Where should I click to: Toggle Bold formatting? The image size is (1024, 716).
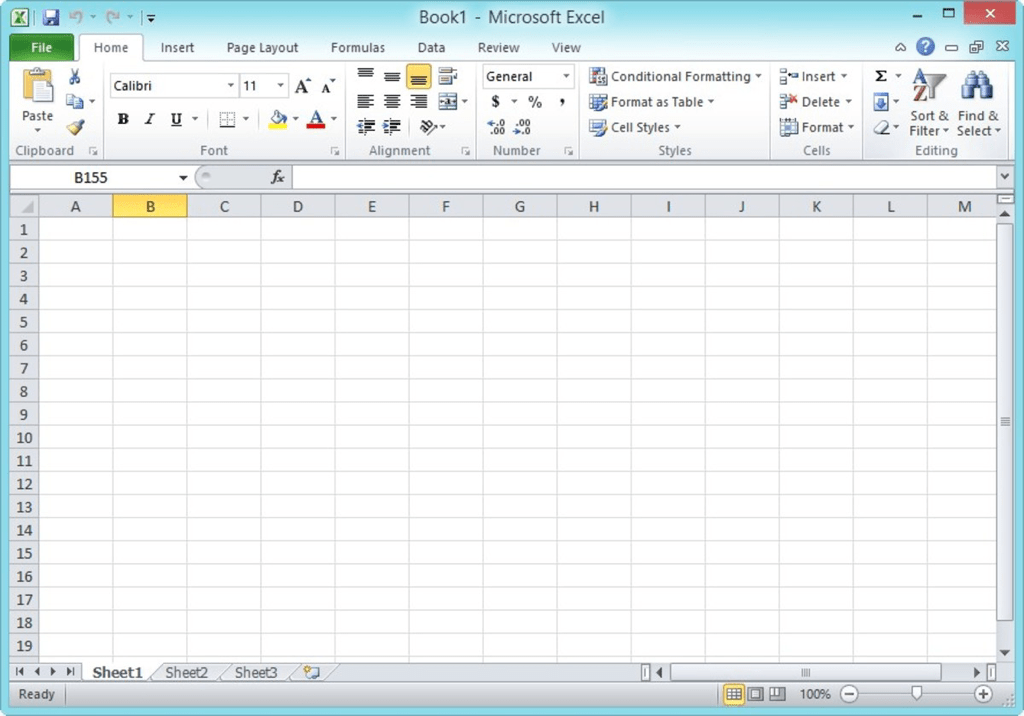(123, 119)
